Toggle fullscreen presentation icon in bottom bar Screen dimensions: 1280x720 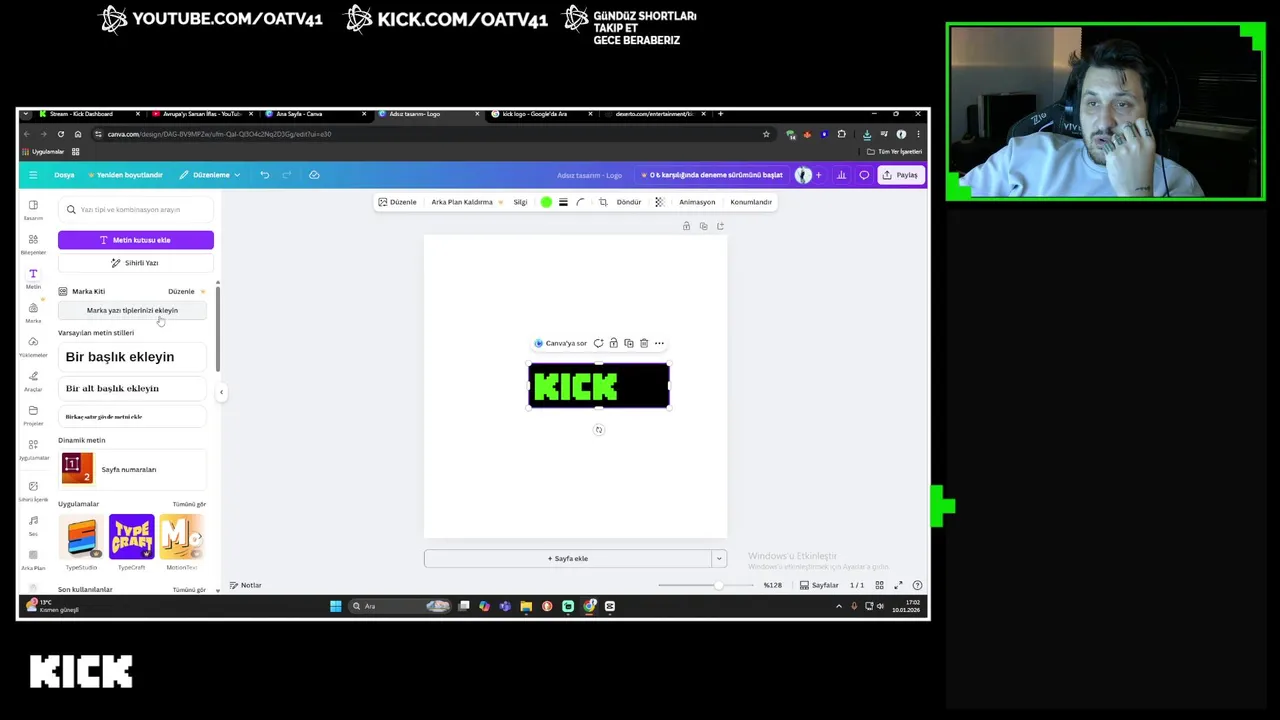(x=898, y=585)
